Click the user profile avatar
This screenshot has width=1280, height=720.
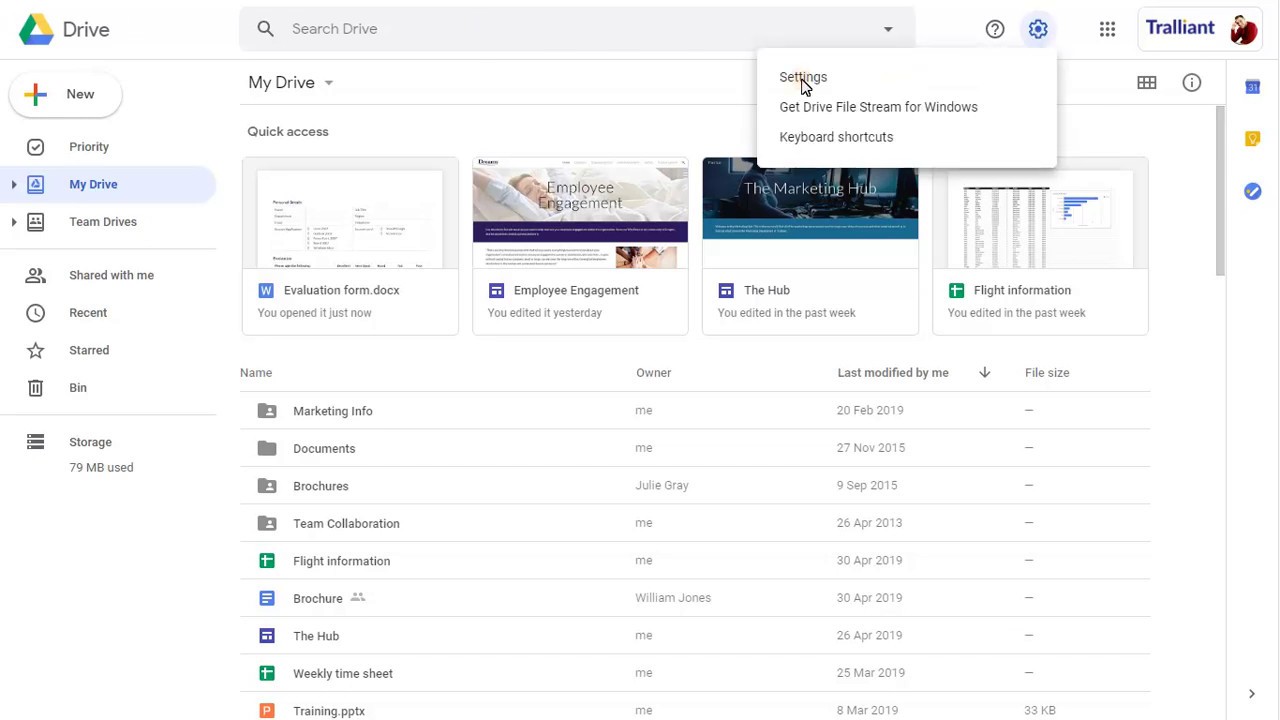point(1243,29)
